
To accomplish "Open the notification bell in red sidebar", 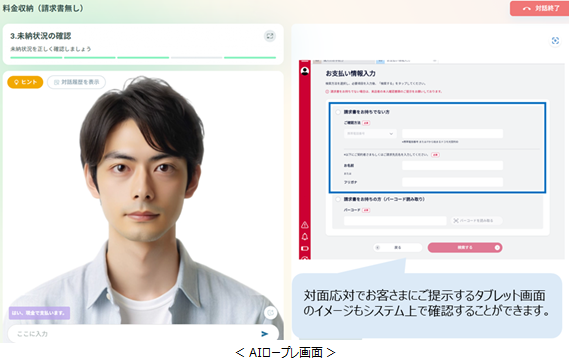I will (x=305, y=237).
